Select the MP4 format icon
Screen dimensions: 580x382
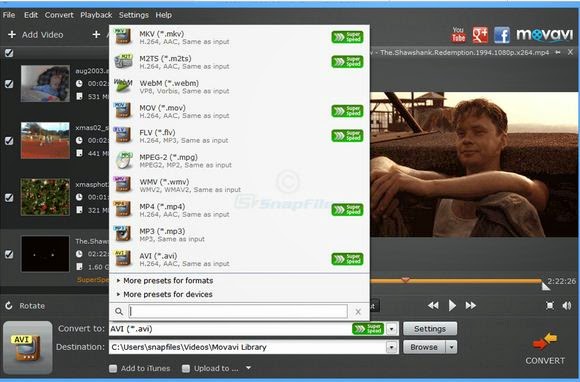tap(123, 209)
